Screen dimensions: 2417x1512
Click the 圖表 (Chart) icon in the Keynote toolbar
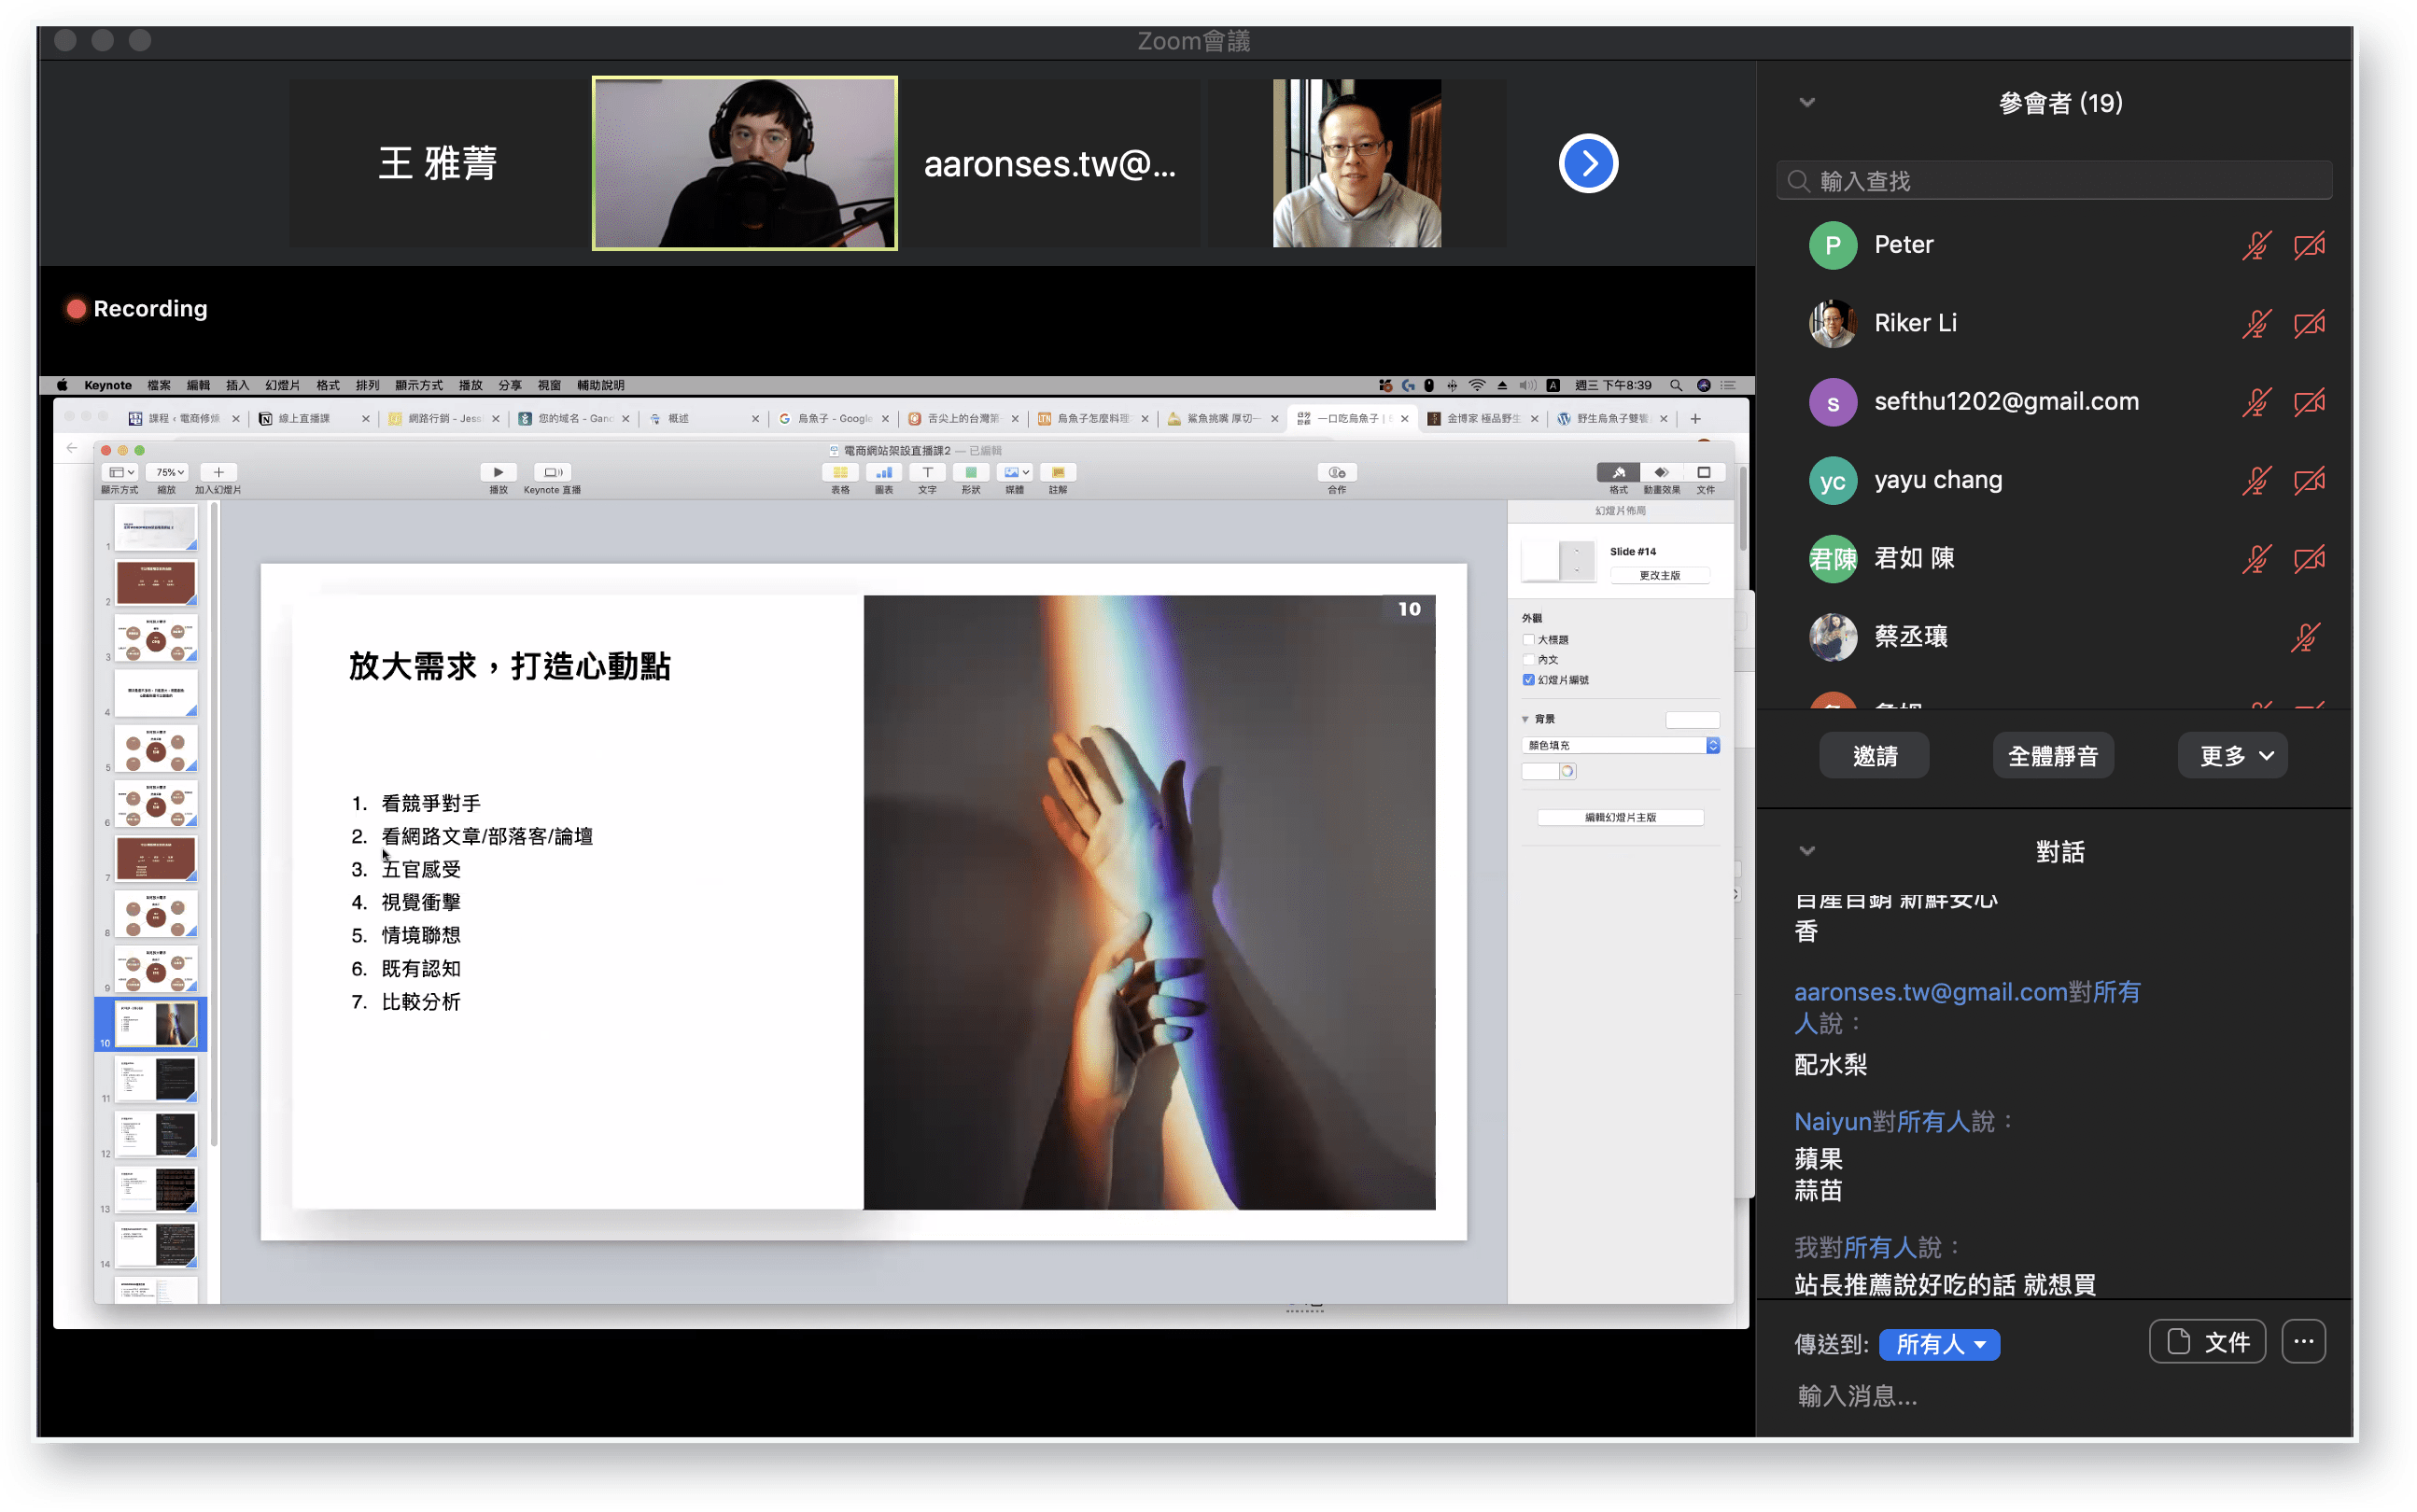click(x=884, y=472)
